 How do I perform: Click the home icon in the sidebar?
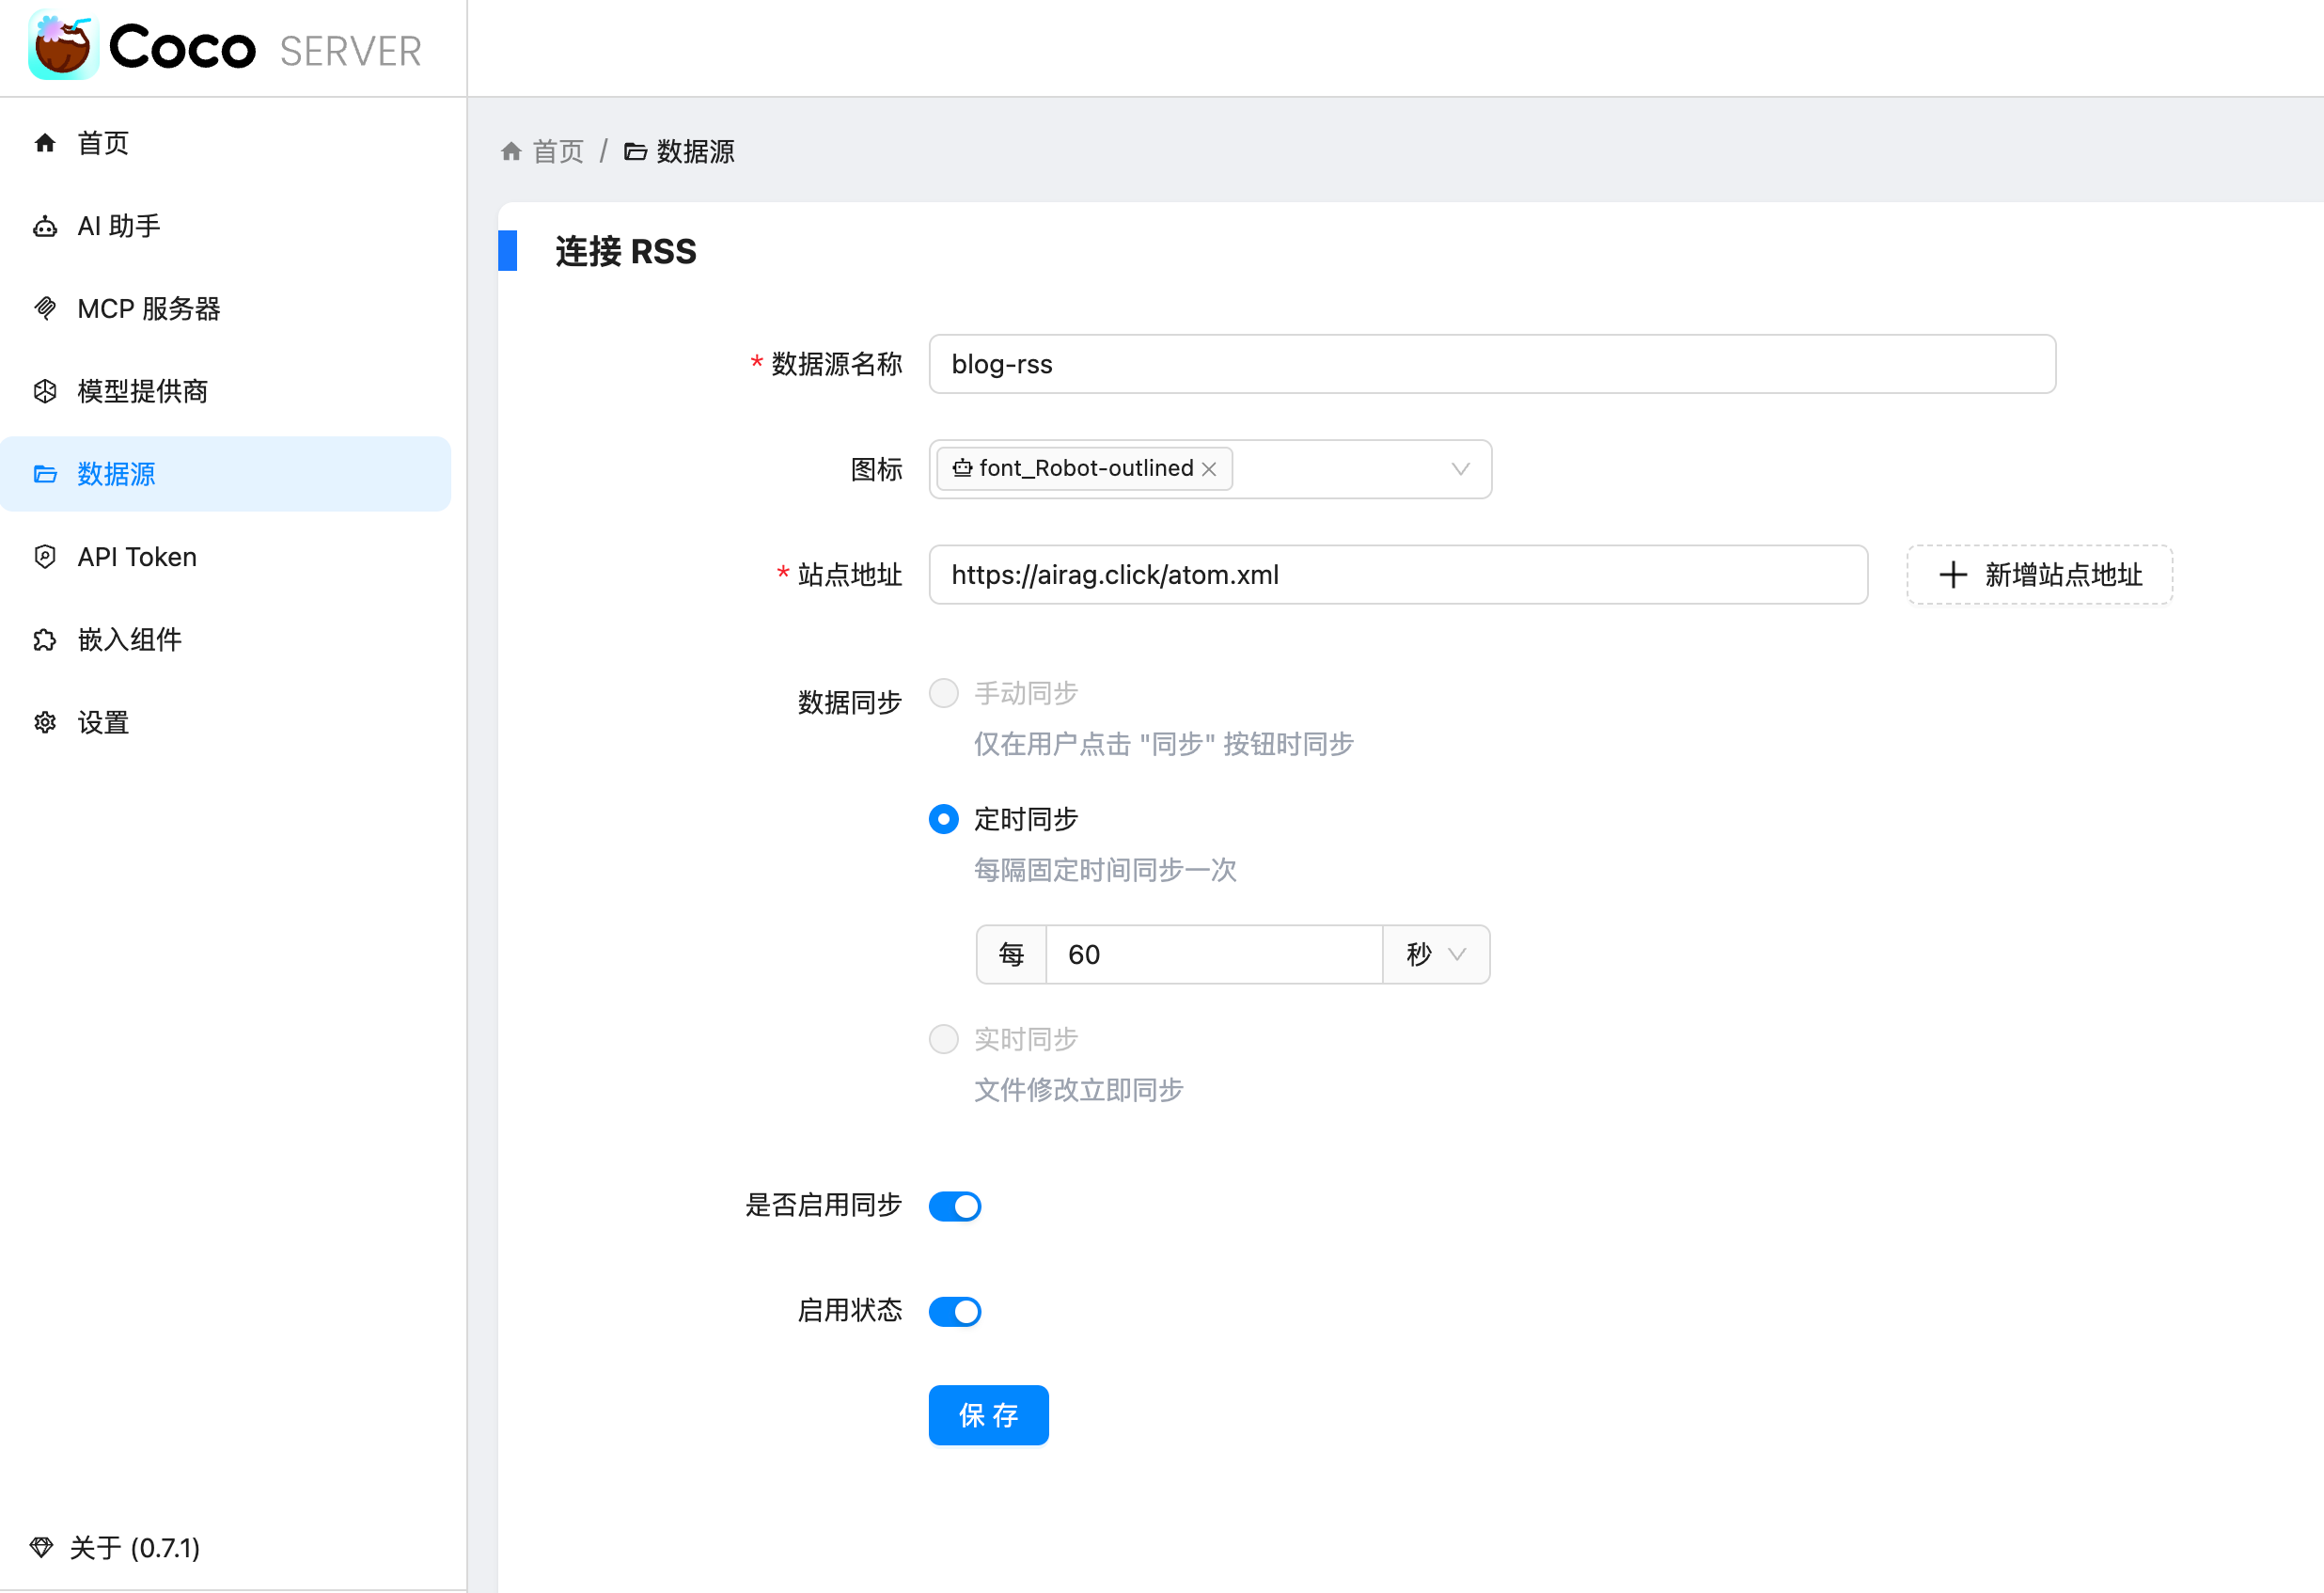click(45, 143)
